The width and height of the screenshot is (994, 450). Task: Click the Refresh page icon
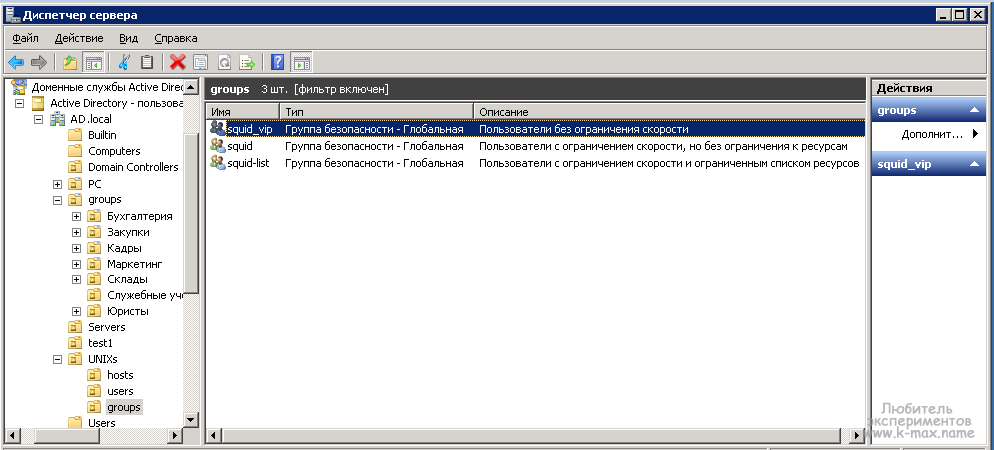click(x=224, y=62)
